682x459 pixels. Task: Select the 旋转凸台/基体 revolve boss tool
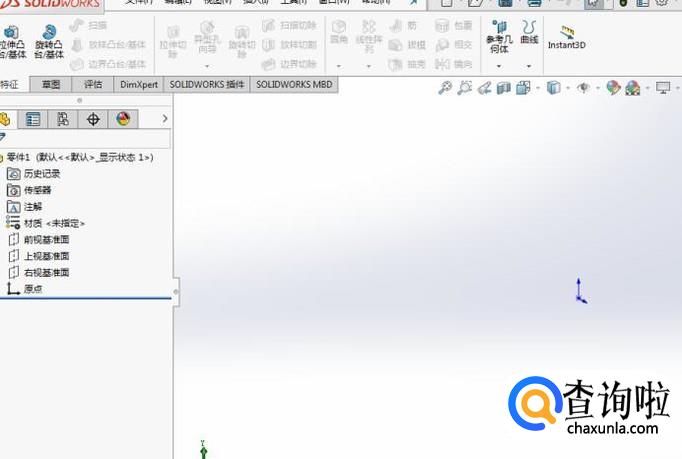click(x=49, y=42)
